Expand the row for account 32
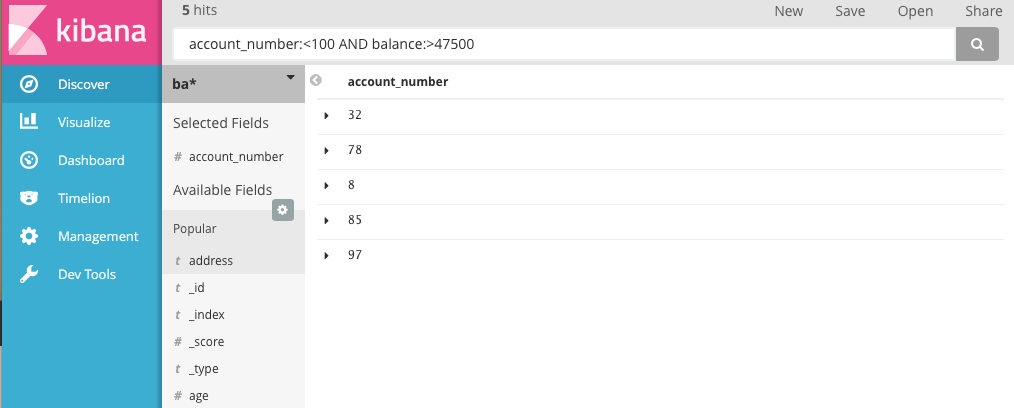 327,116
